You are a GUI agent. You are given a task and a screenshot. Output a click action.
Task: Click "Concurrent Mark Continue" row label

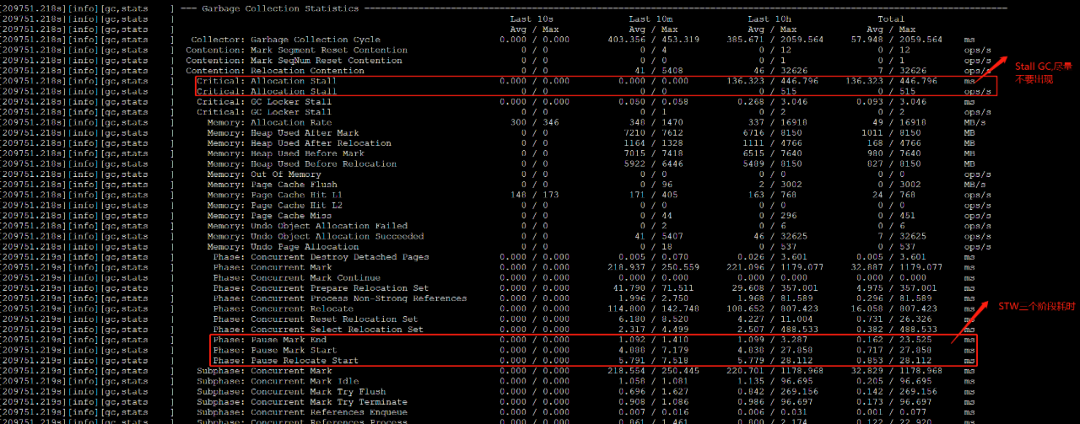(315, 277)
